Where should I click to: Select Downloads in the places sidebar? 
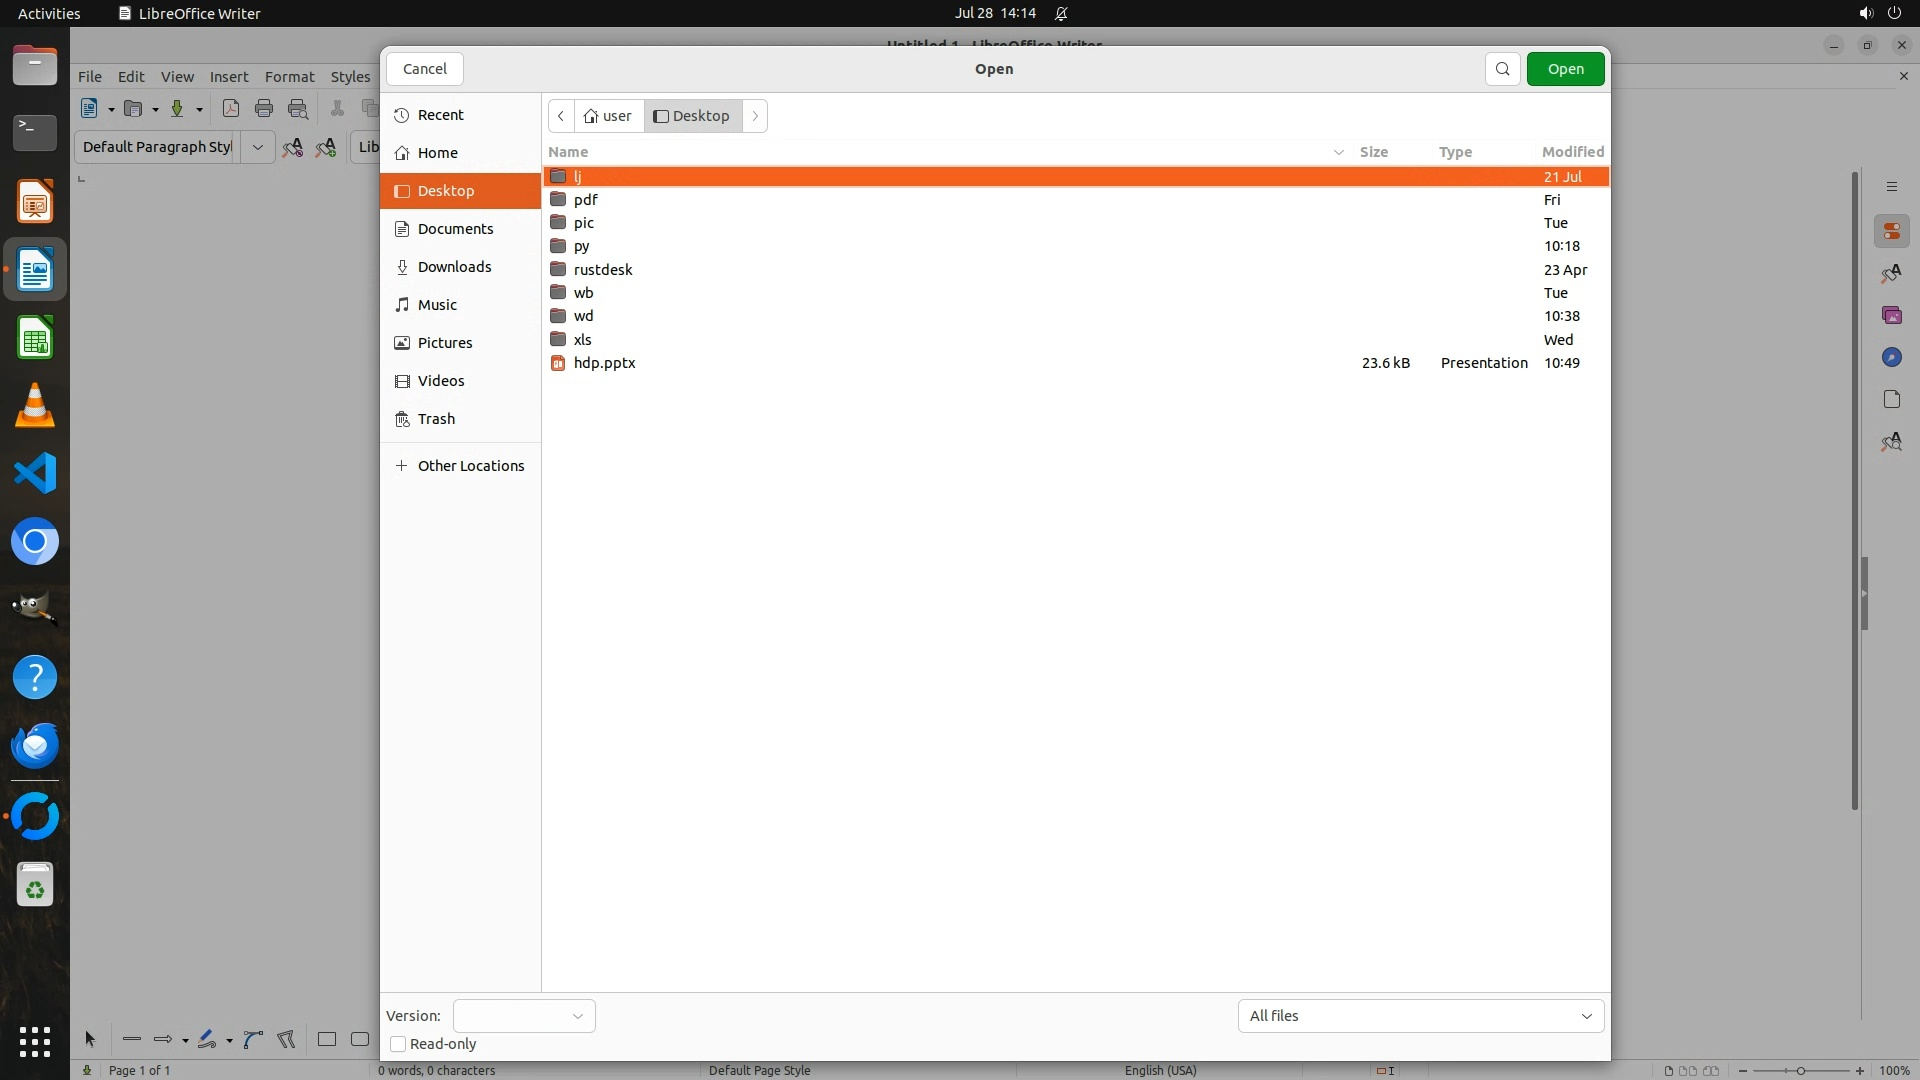(454, 267)
